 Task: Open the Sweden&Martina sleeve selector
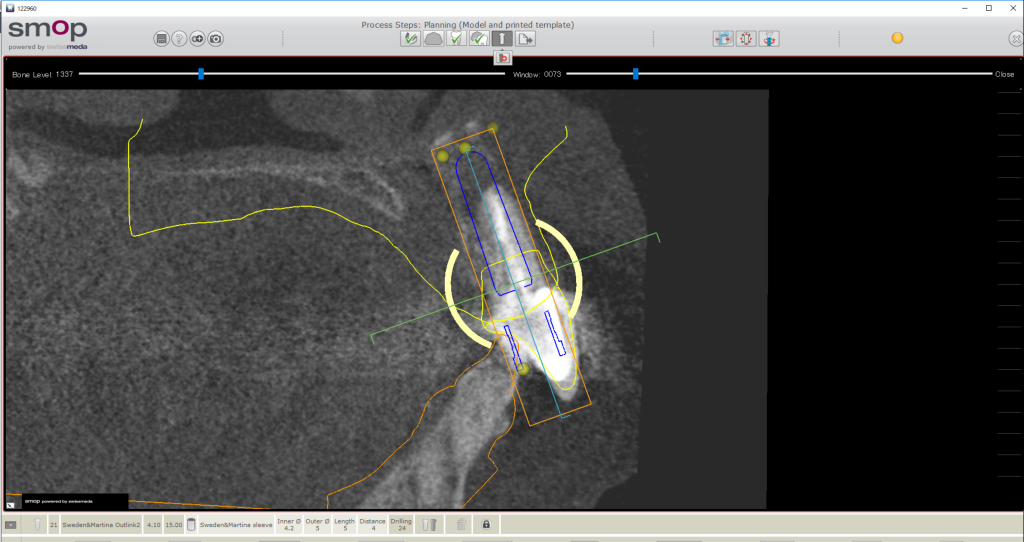point(235,524)
